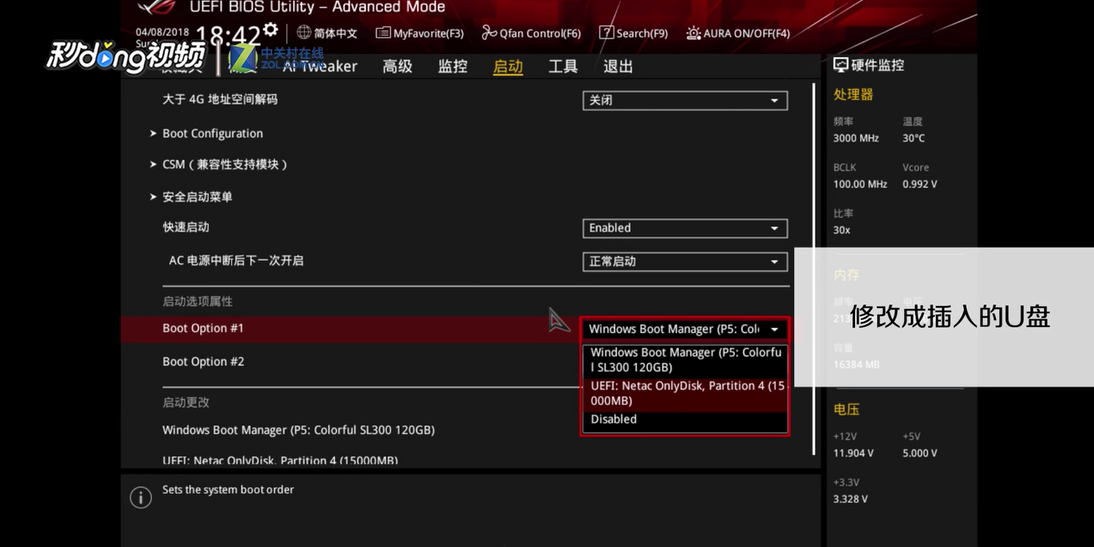Click the 3000 MHz frequency value
1094x547 pixels.
pos(855,138)
